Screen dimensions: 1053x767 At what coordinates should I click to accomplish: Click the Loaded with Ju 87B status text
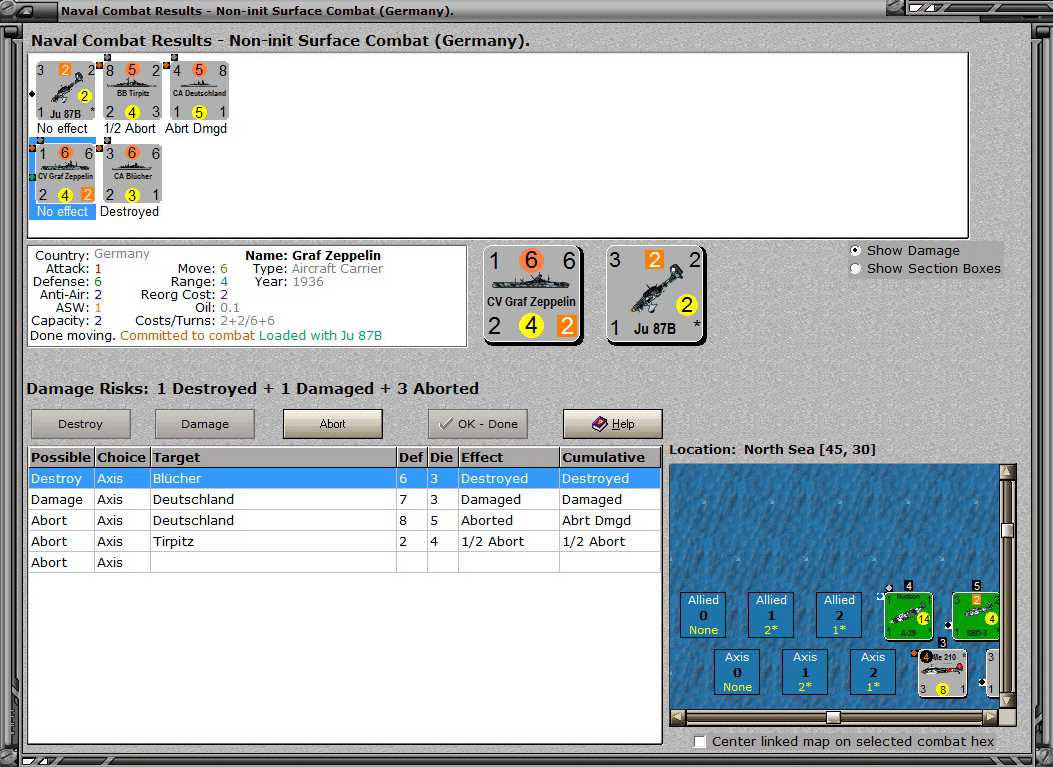[320, 335]
